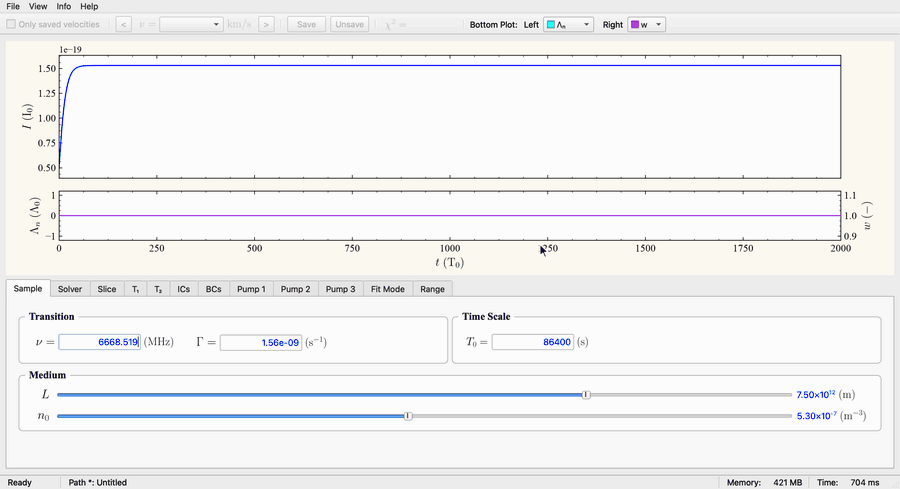Click the purple w color swatch

[x=635, y=25]
